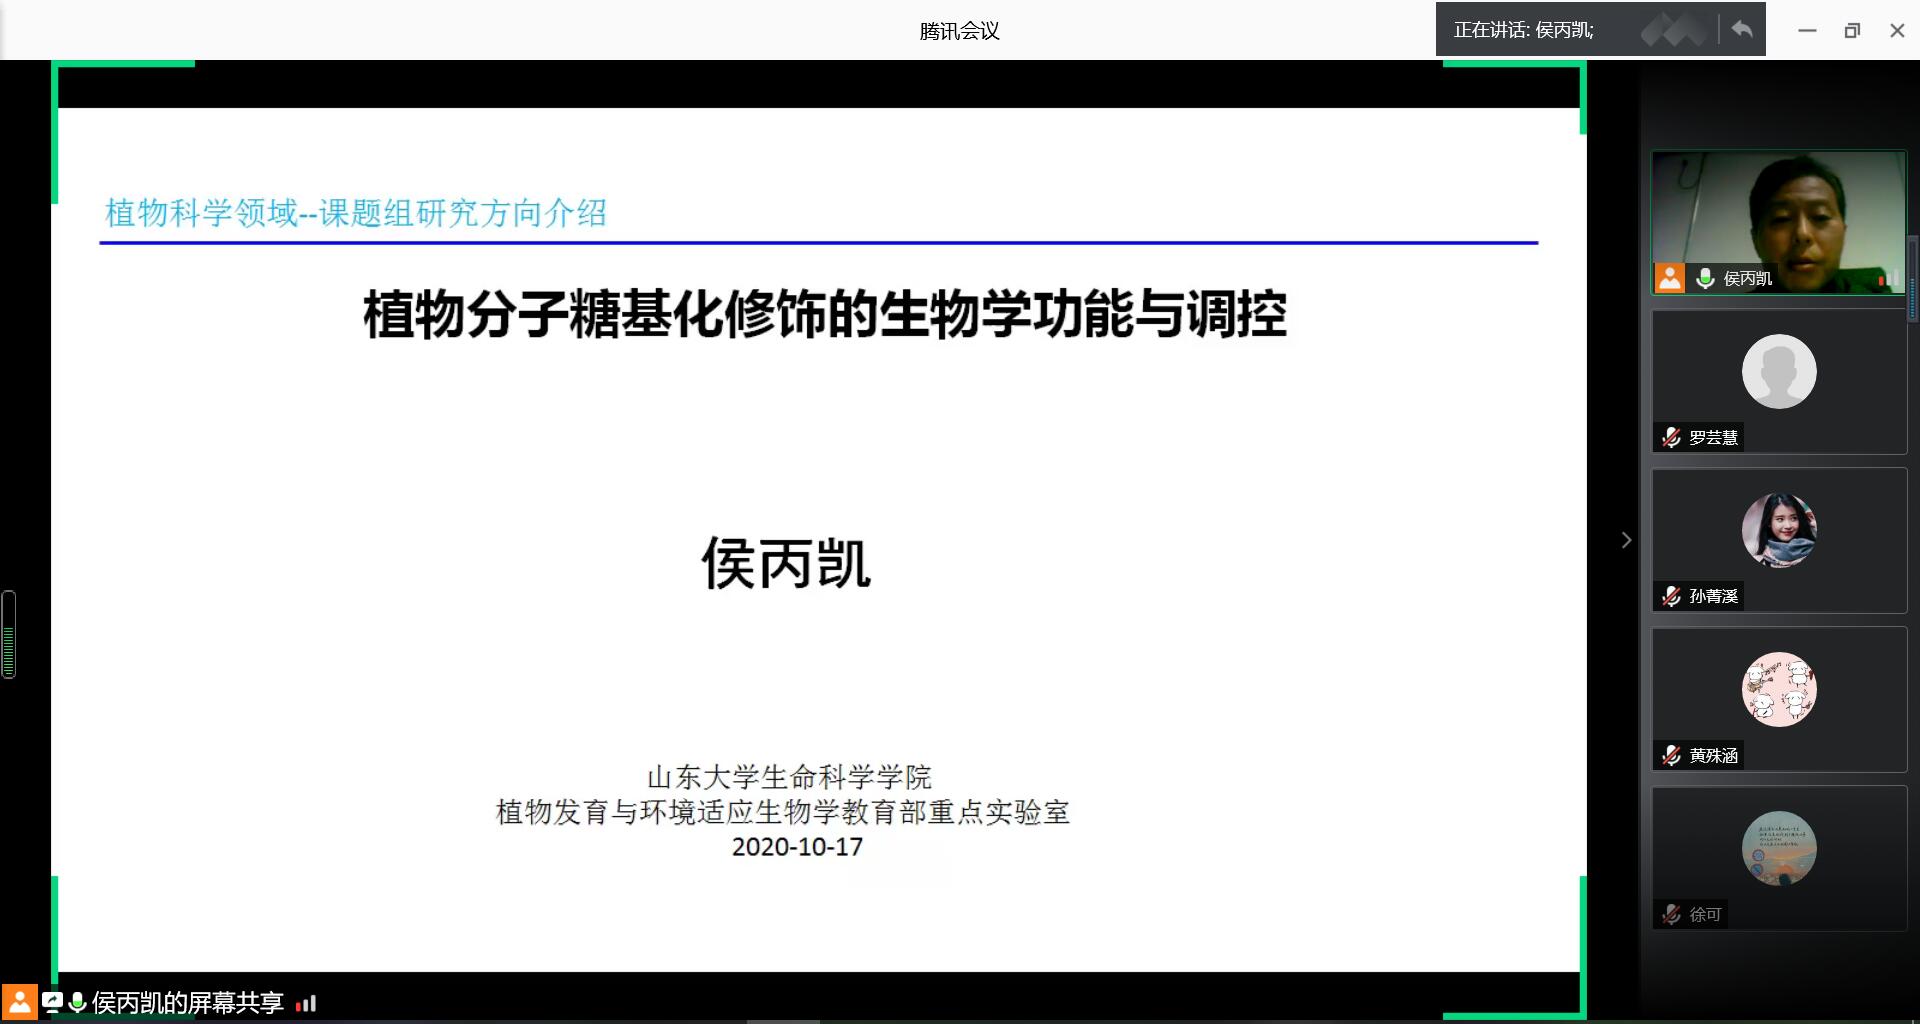Click the orange host icon on 侯丙凯 tile
Image resolution: width=1920 pixels, height=1024 pixels.
pos(1670,278)
